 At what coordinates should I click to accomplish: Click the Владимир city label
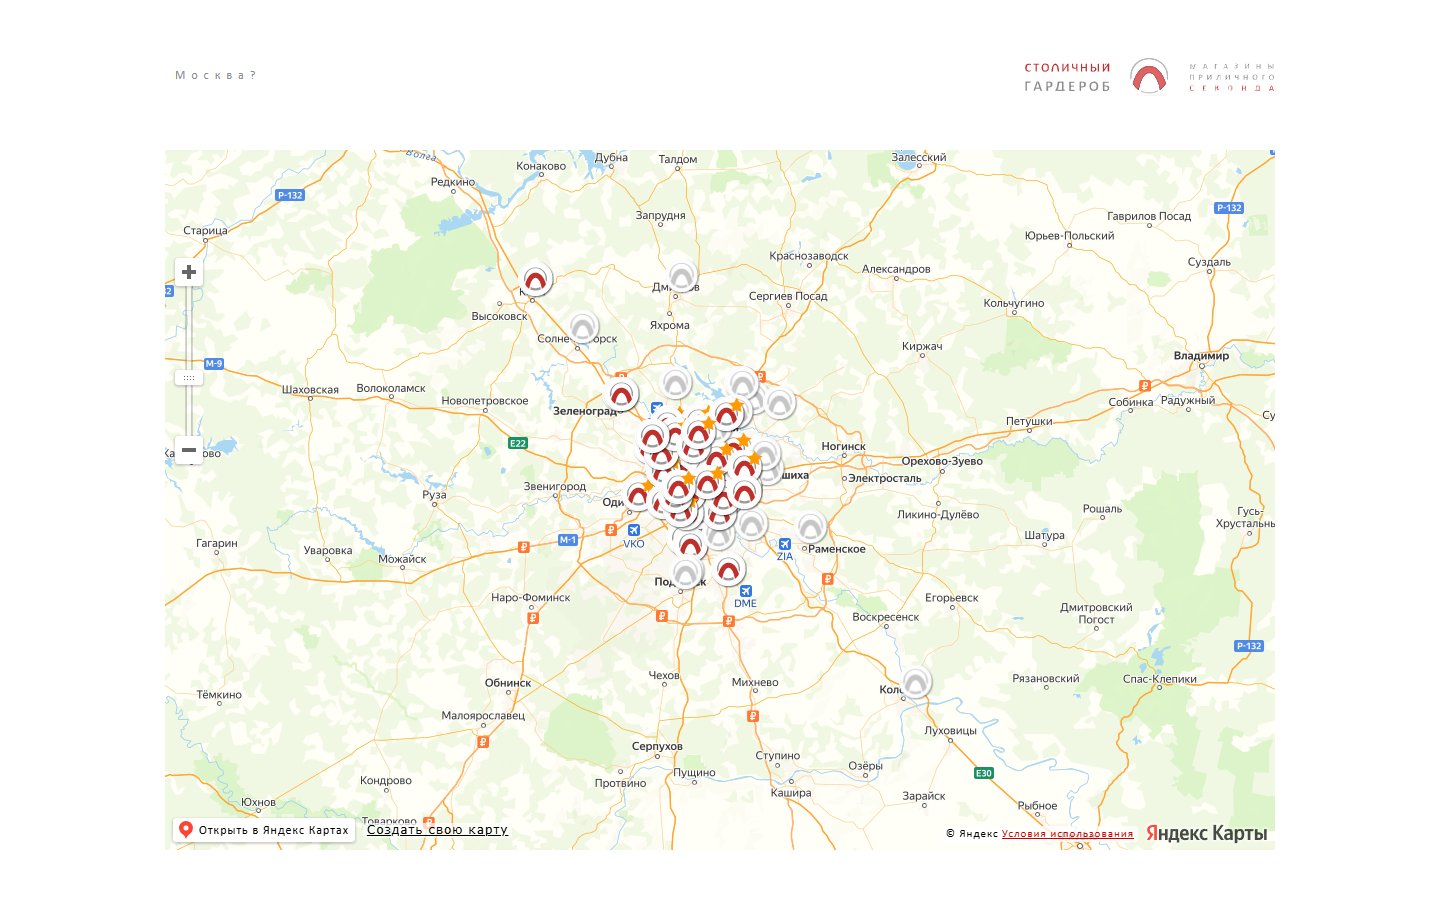tap(1201, 356)
